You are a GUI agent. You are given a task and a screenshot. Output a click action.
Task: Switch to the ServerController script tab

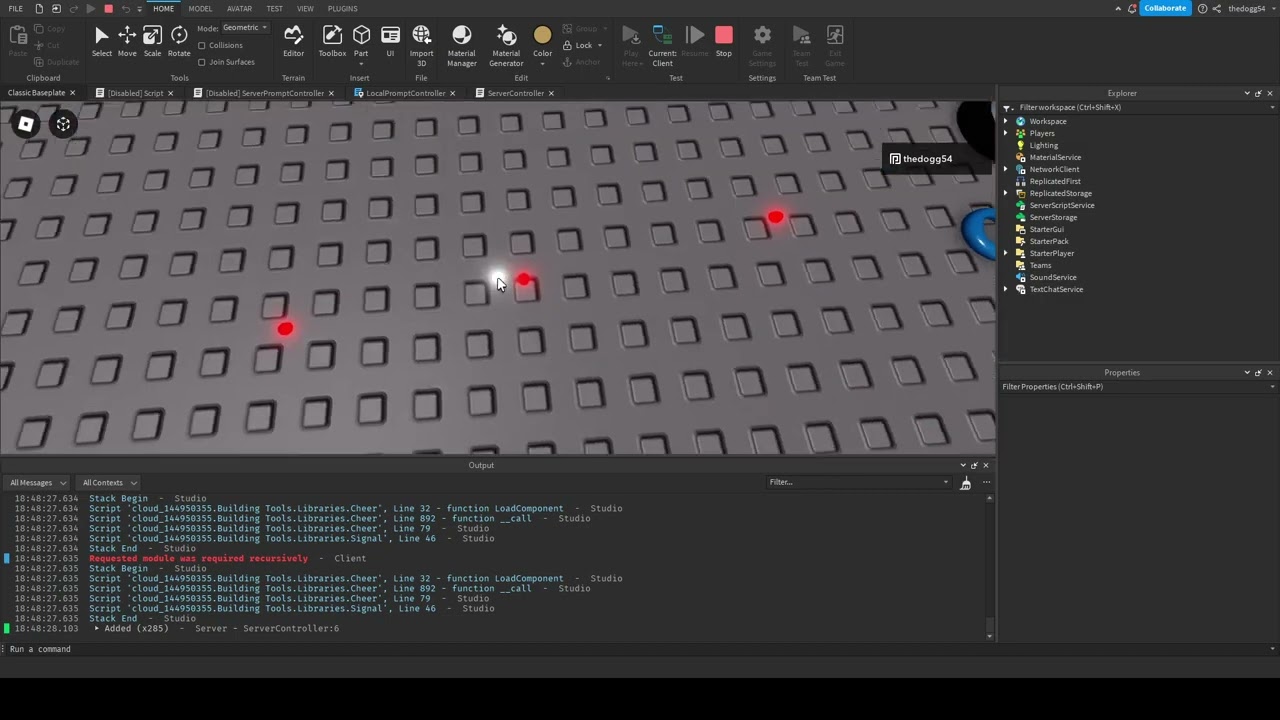pyautogui.click(x=516, y=93)
